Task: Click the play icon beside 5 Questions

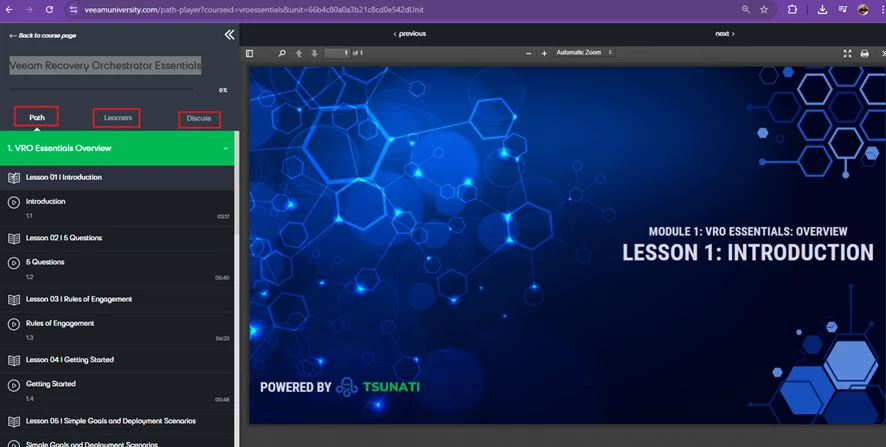Action: pos(14,263)
